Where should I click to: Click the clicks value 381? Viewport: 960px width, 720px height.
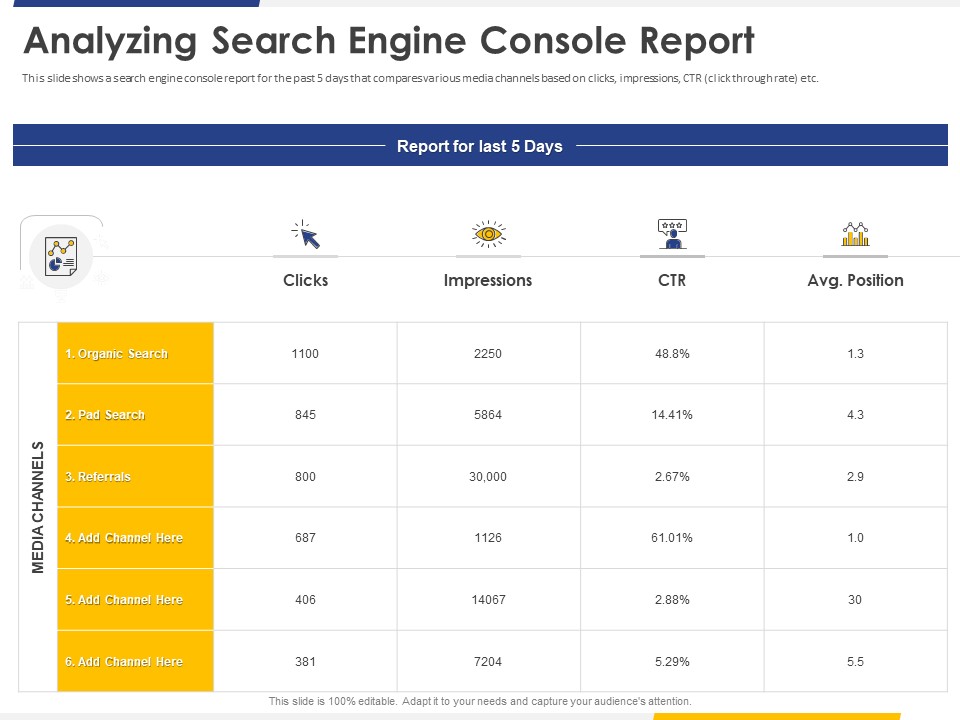[305, 662]
